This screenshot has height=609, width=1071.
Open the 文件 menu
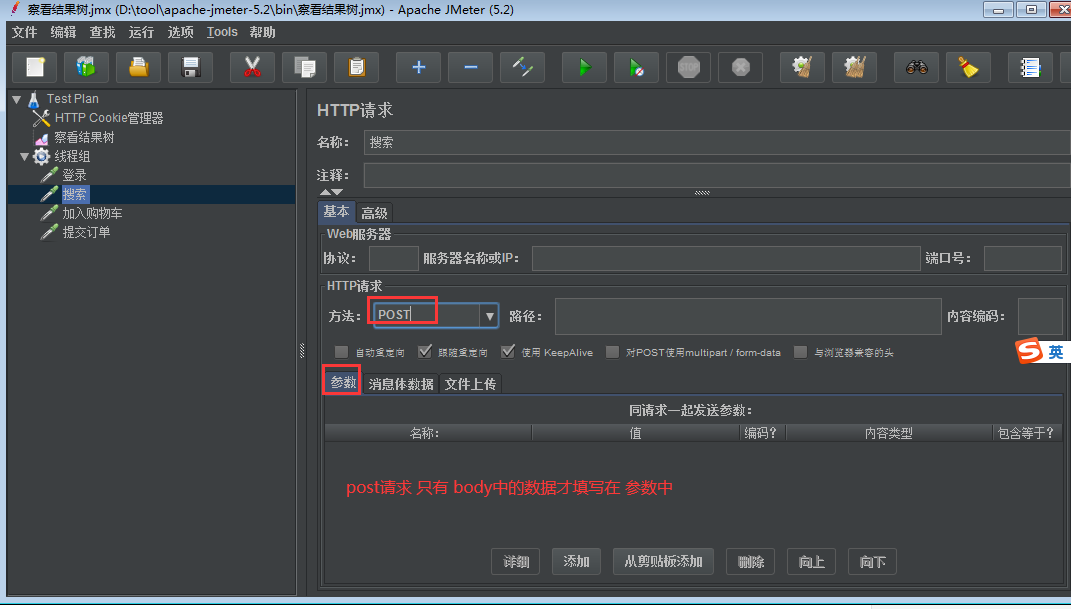tap(25, 32)
